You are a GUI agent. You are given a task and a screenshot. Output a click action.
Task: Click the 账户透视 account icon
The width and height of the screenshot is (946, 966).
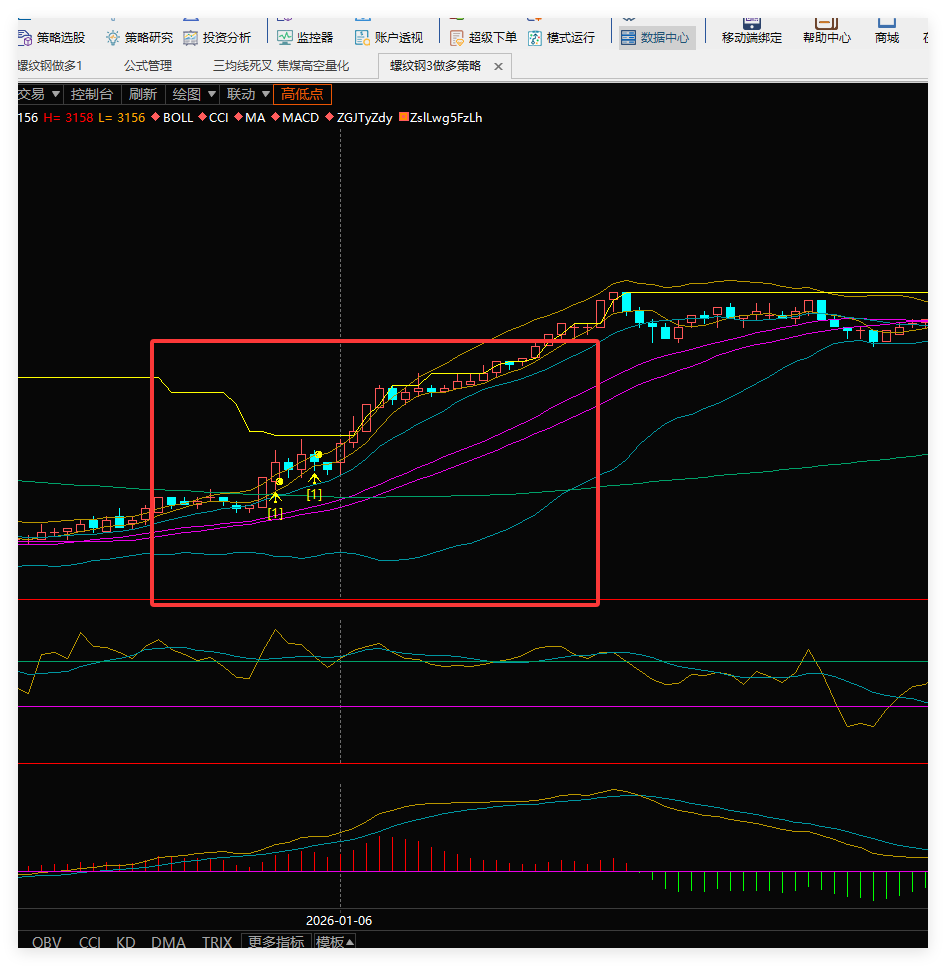[x=362, y=38]
